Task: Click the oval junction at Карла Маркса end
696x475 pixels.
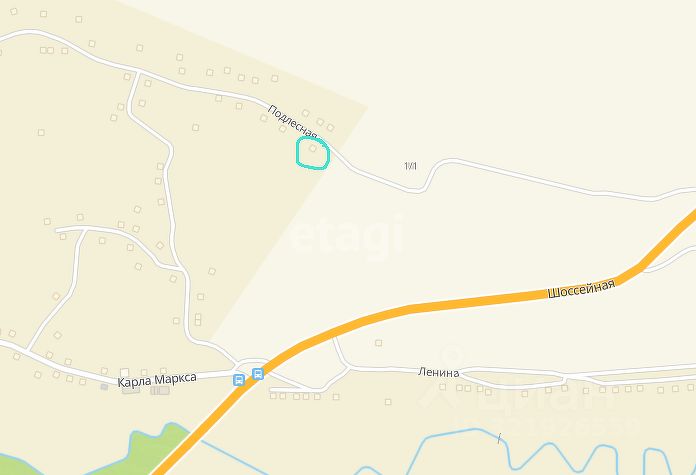Action: click(252, 363)
